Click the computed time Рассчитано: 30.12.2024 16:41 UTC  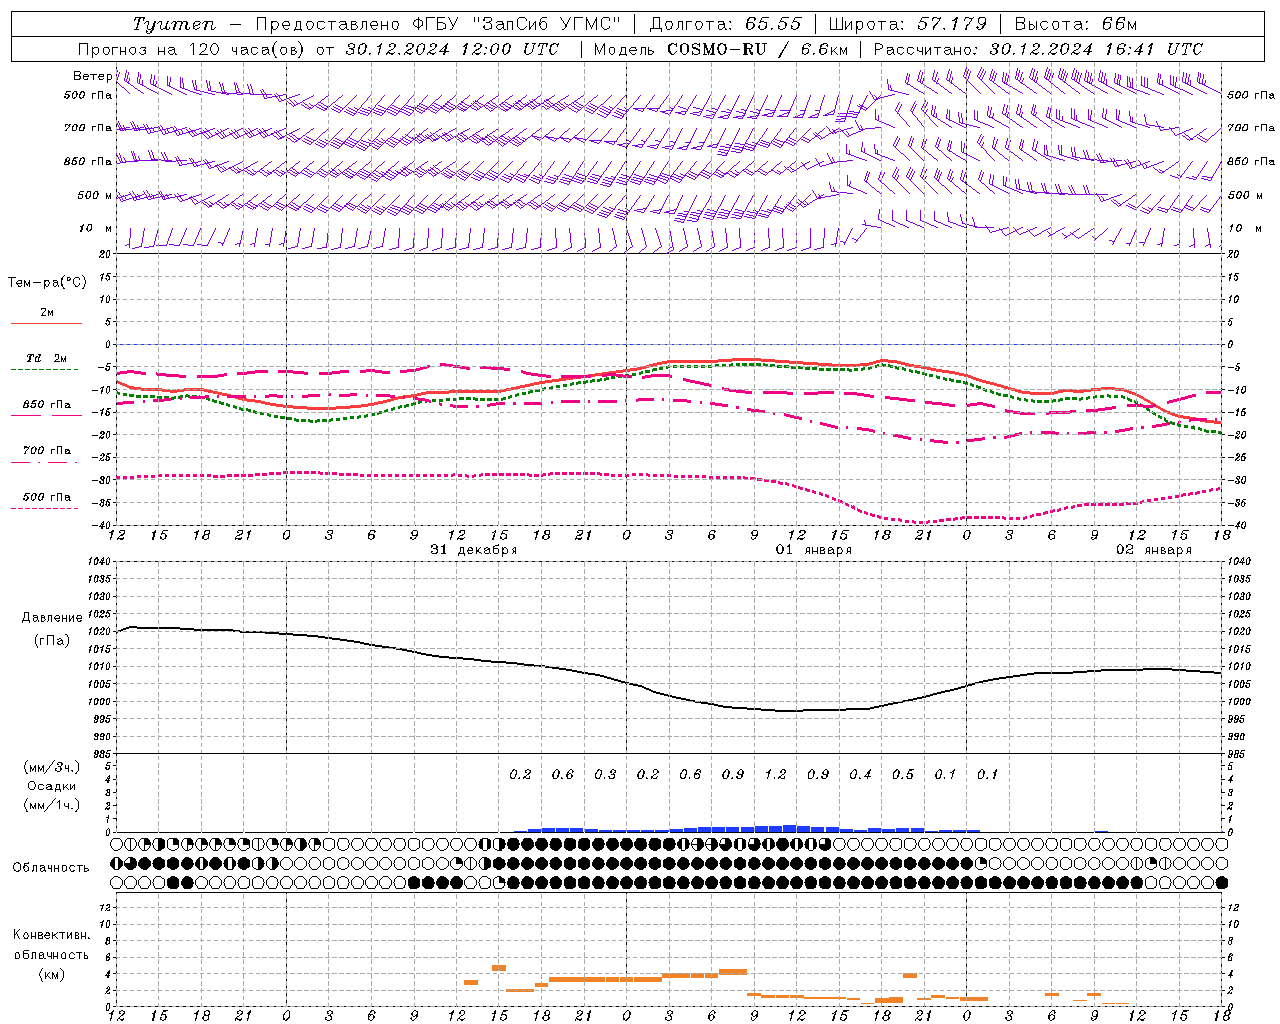tap(1038, 49)
